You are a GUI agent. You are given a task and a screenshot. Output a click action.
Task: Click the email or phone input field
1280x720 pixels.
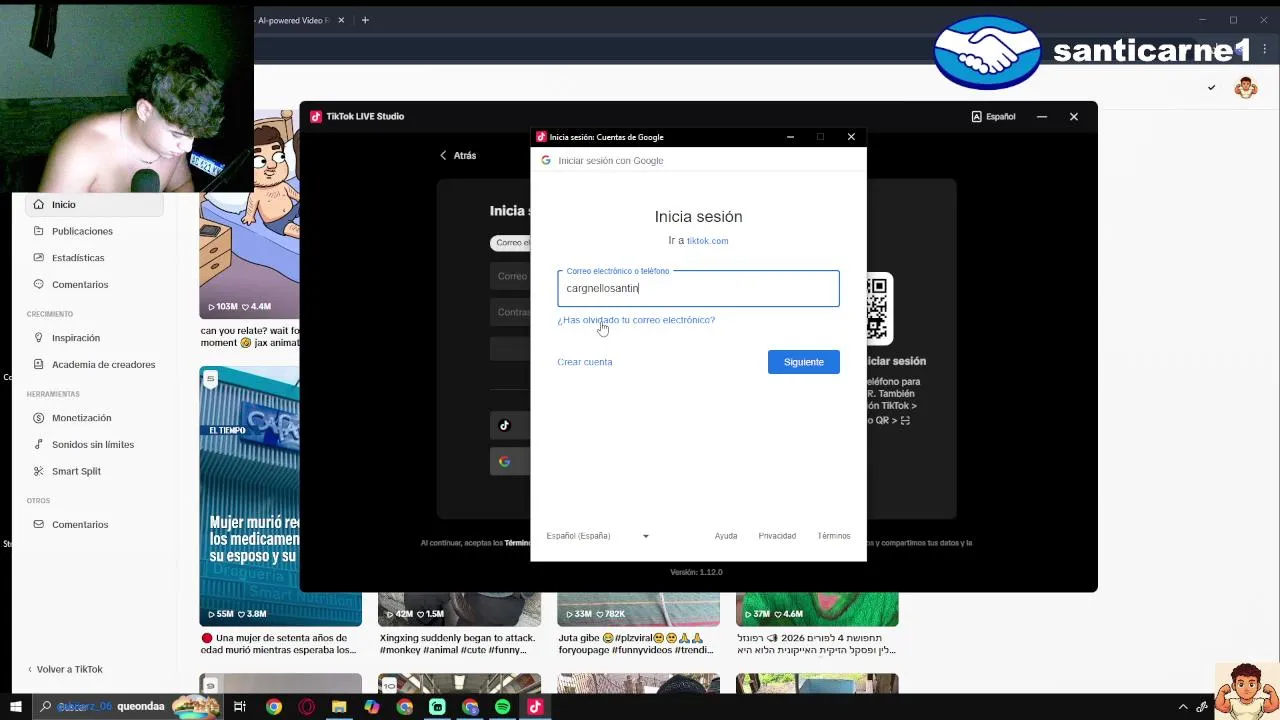click(x=698, y=288)
